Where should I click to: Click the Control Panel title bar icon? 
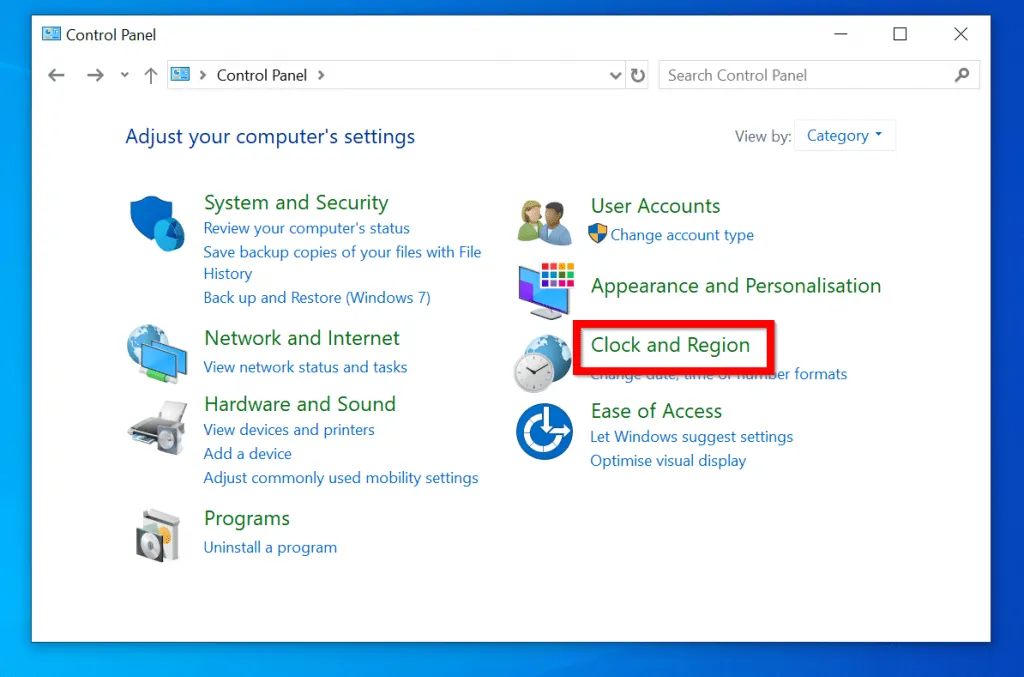(x=51, y=34)
